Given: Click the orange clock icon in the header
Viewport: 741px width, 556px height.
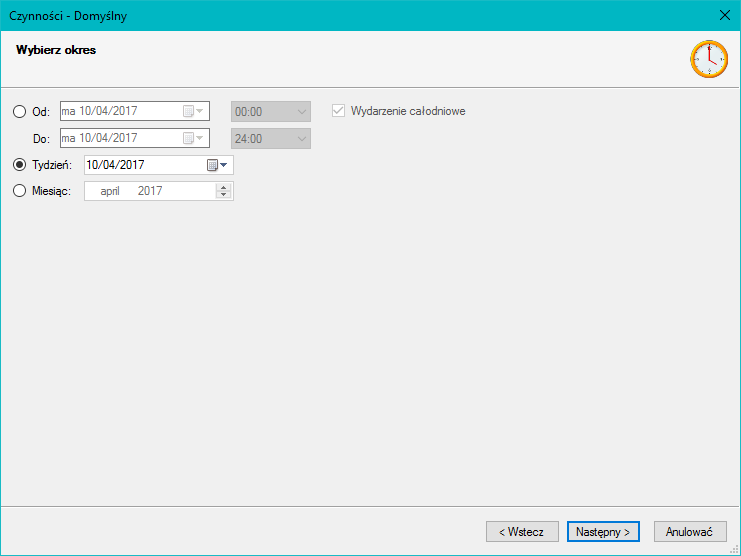Looking at the screenshot, I should 709,59.
